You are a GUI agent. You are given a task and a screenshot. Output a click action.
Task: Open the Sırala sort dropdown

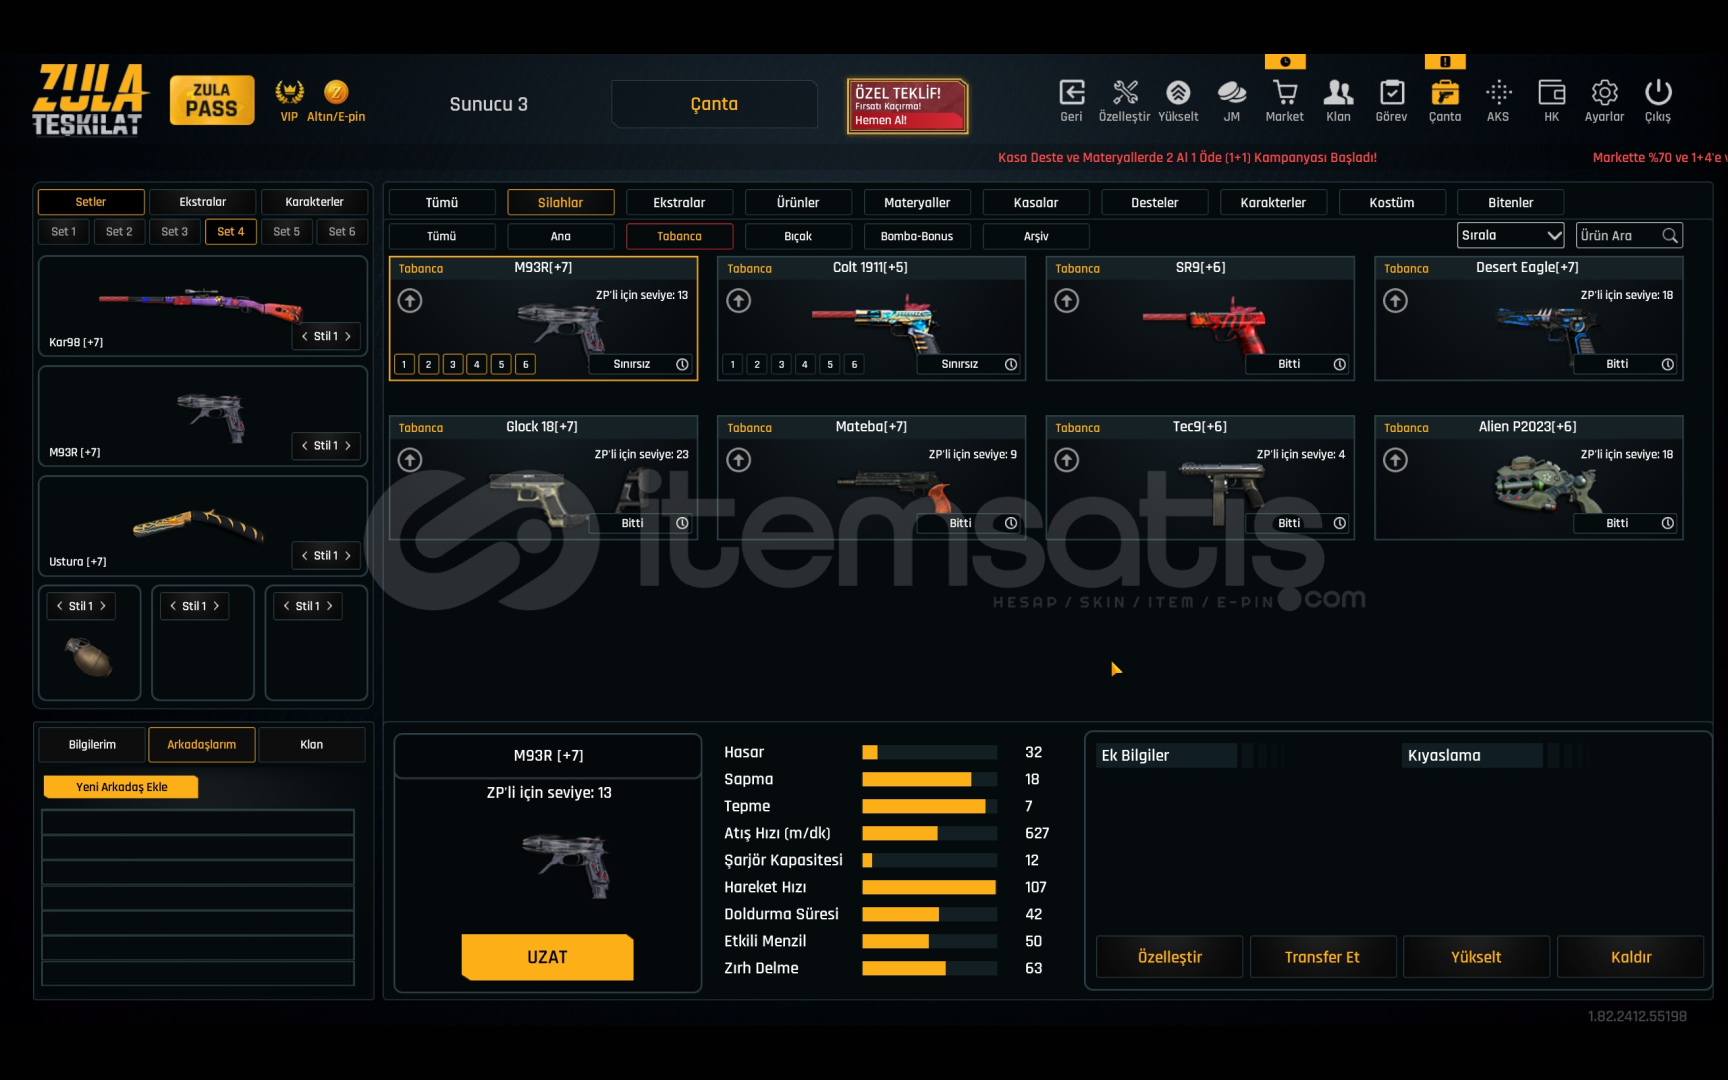1511,236
